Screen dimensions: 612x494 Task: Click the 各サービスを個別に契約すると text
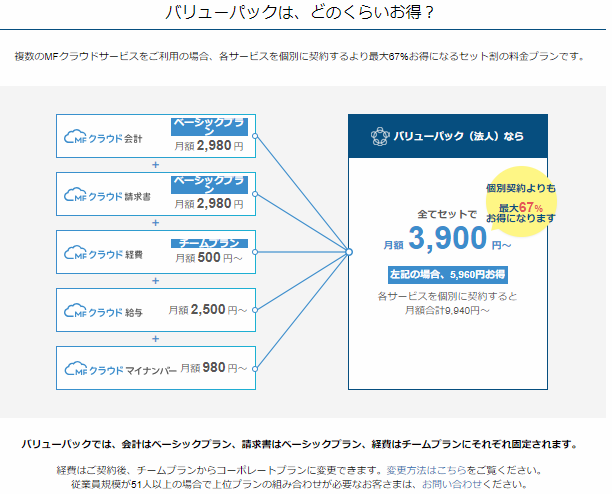coord(447,296)
